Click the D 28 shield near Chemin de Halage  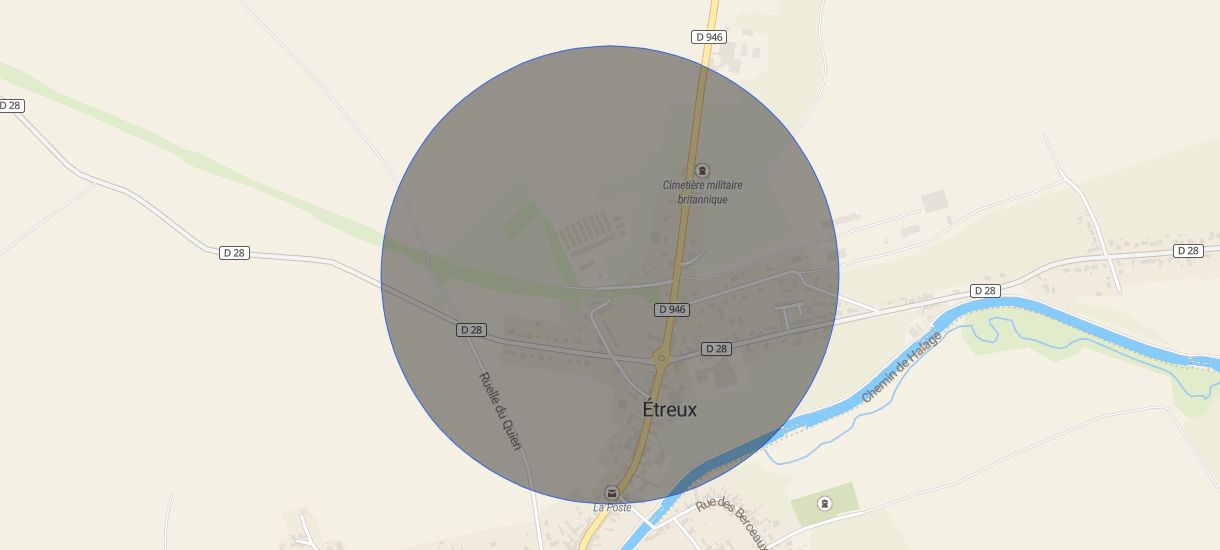(985, 291)
